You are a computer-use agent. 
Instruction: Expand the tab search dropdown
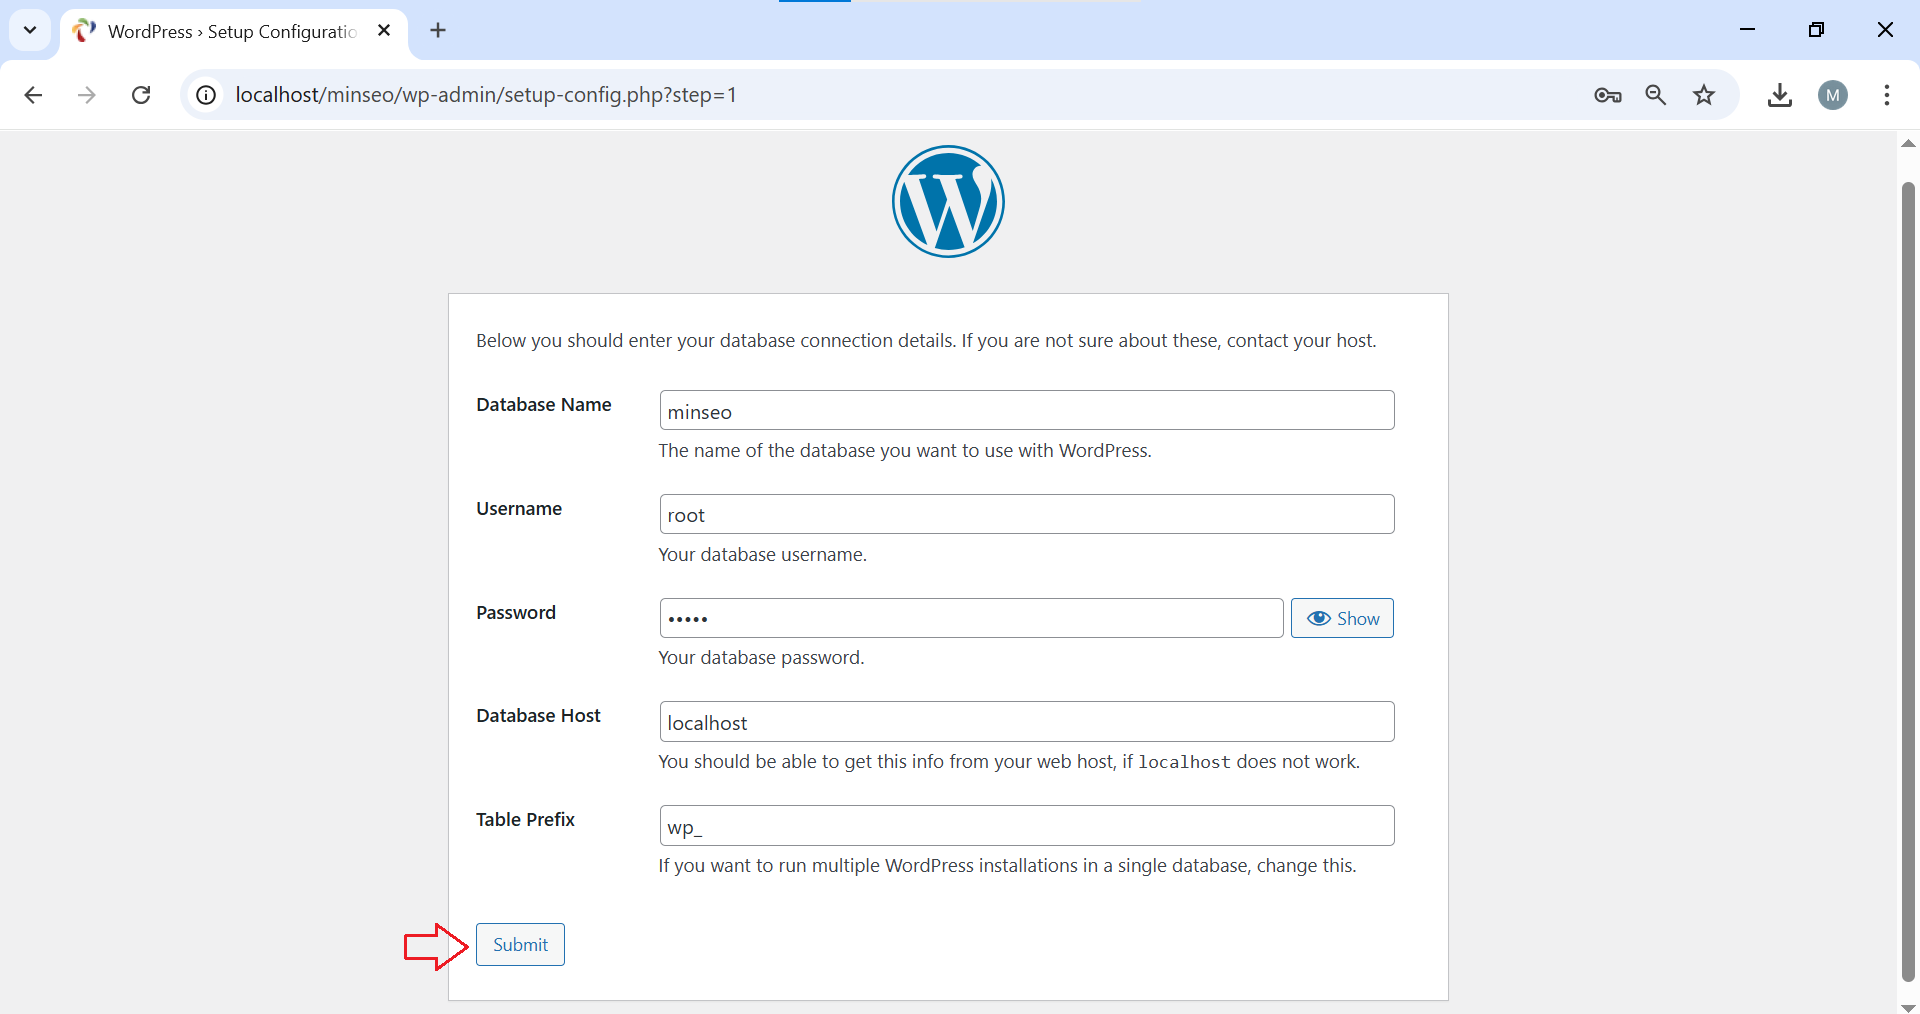point(30,30)
